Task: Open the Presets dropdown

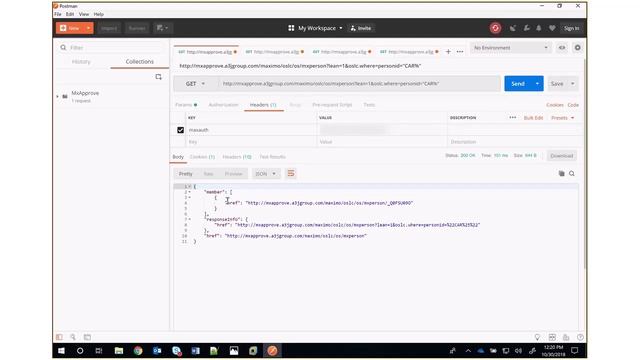Action: click(562, 118)
